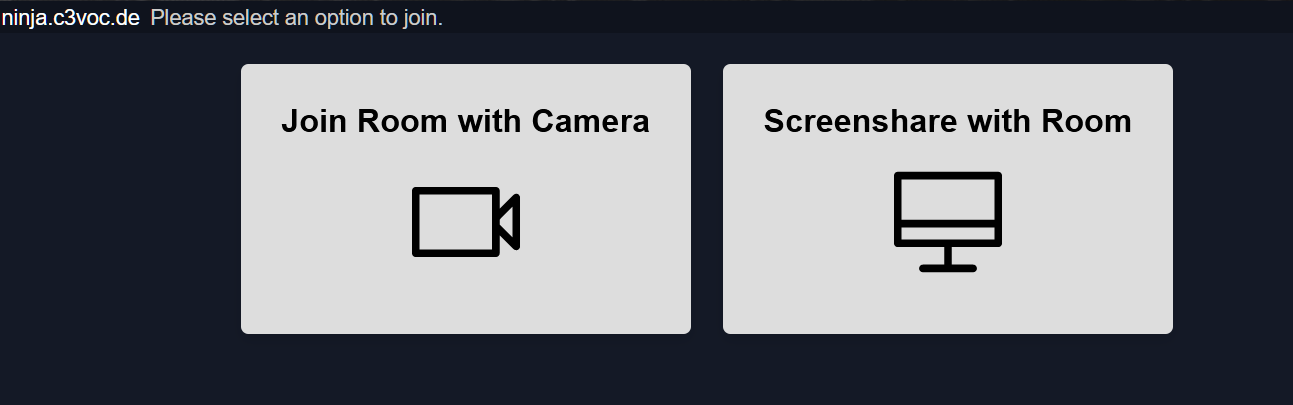
Task: Click the "Screenshare with Room" heading text
Action: click(948, 121)
